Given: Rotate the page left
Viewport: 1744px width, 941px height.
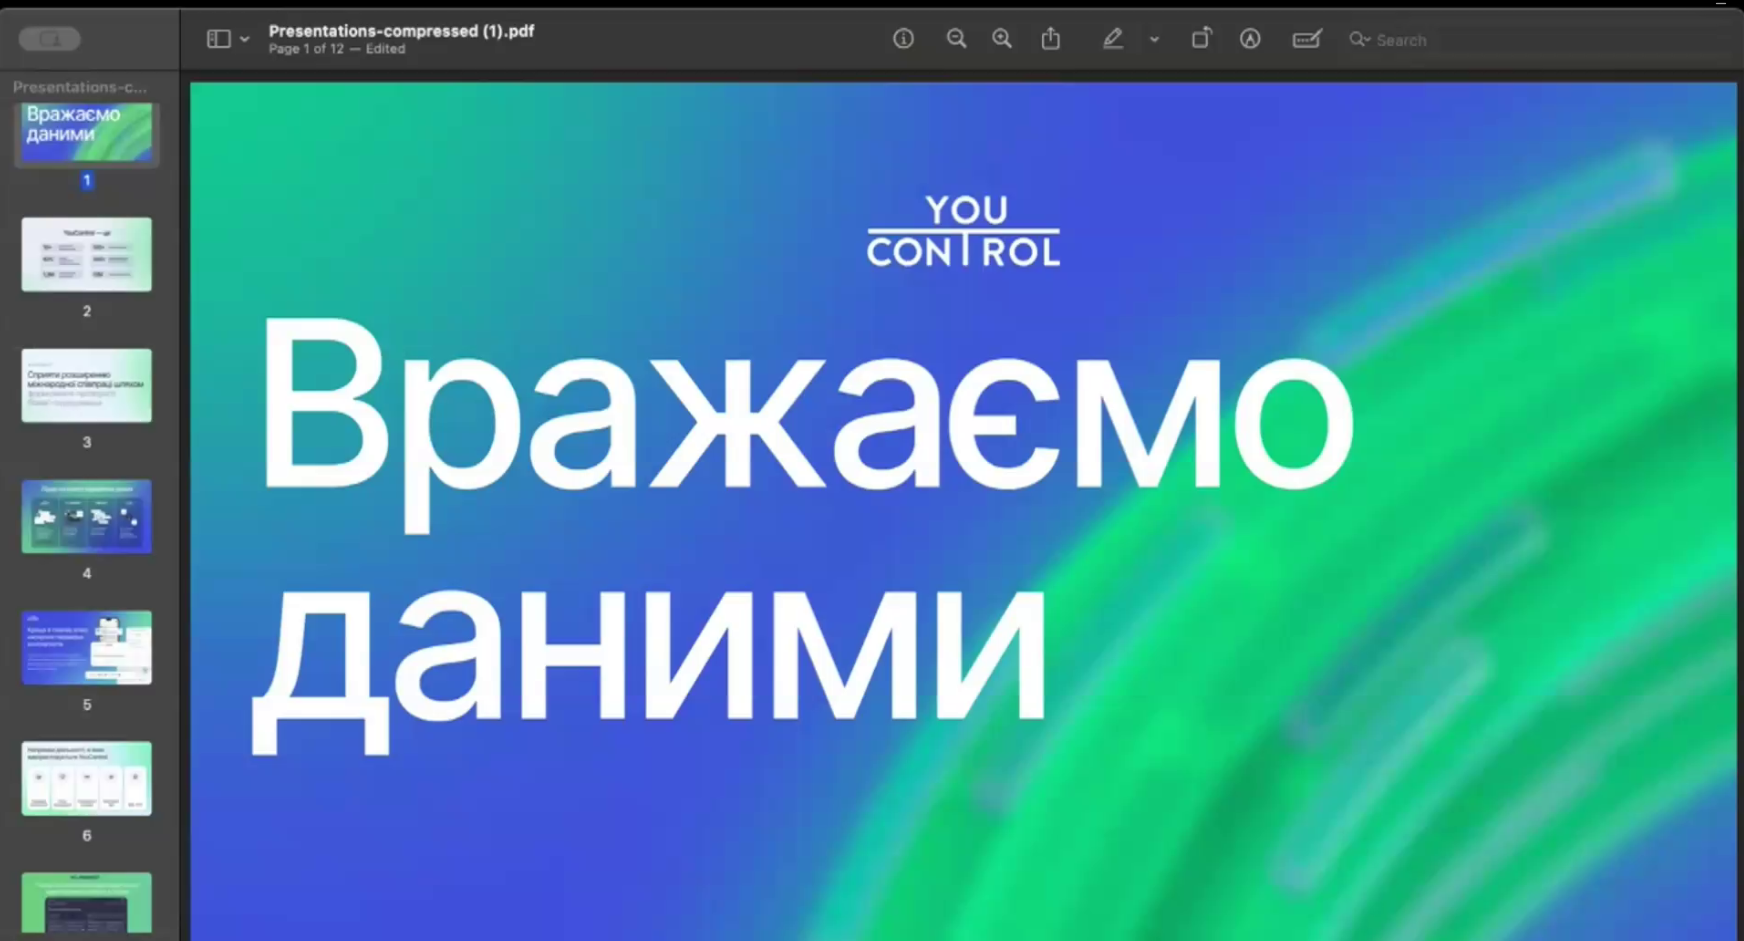Looking at the screenshot, I should 1201,39.
